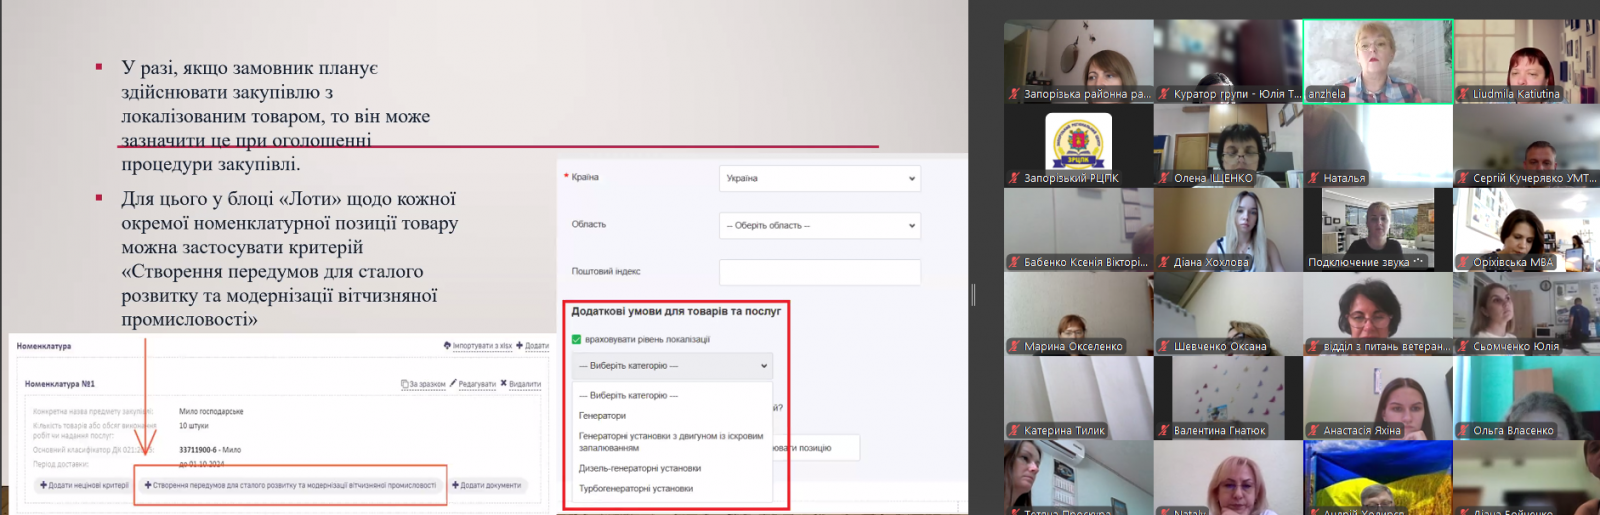Image resolution: width=1600 pixels, height=515 pixels.
Task: Click Додати нецінові критерії button
Action: coord(84,486)
